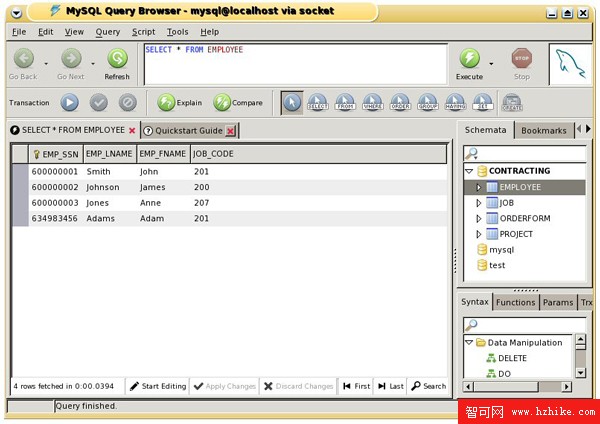Switch to the Bookmarks tab

pos(543,130)
